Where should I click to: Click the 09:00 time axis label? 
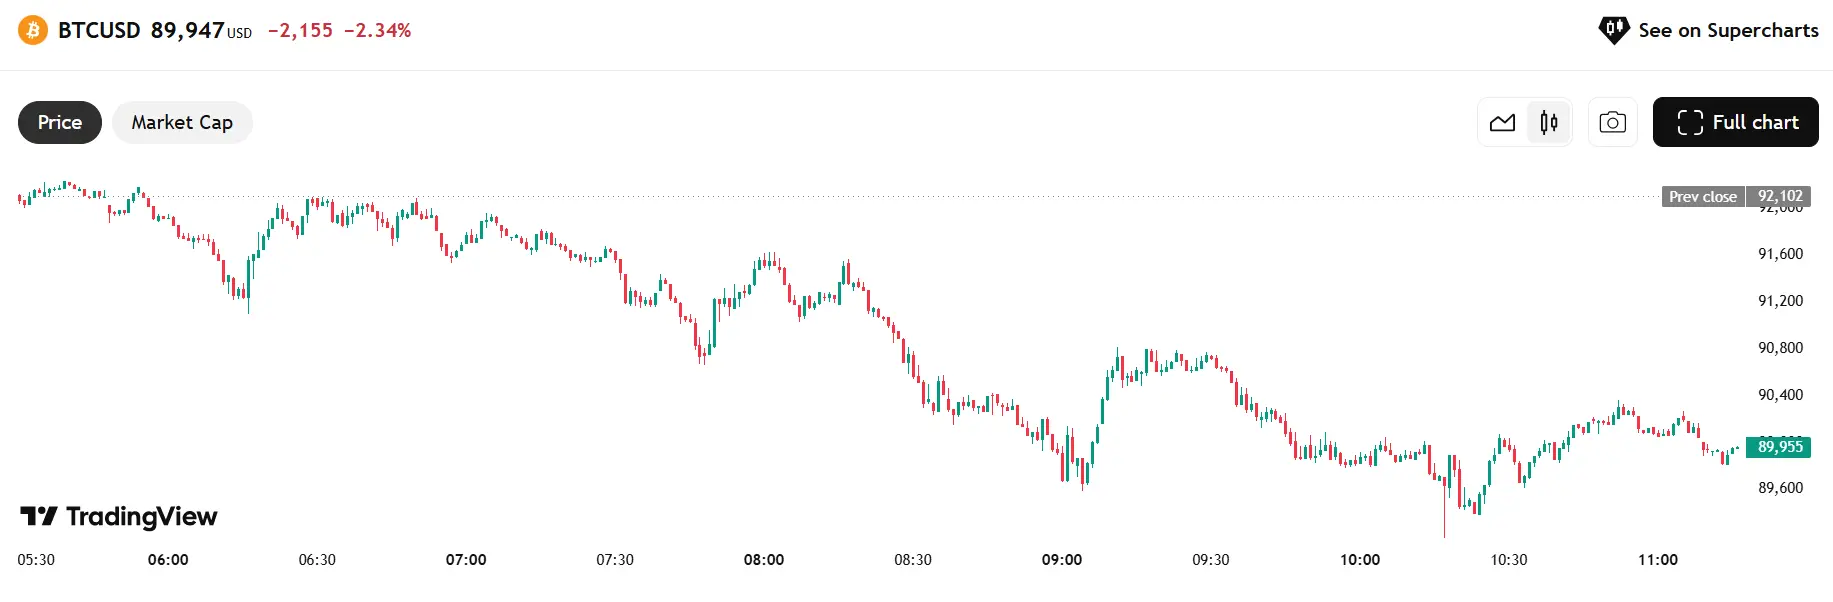(1064, 560)
